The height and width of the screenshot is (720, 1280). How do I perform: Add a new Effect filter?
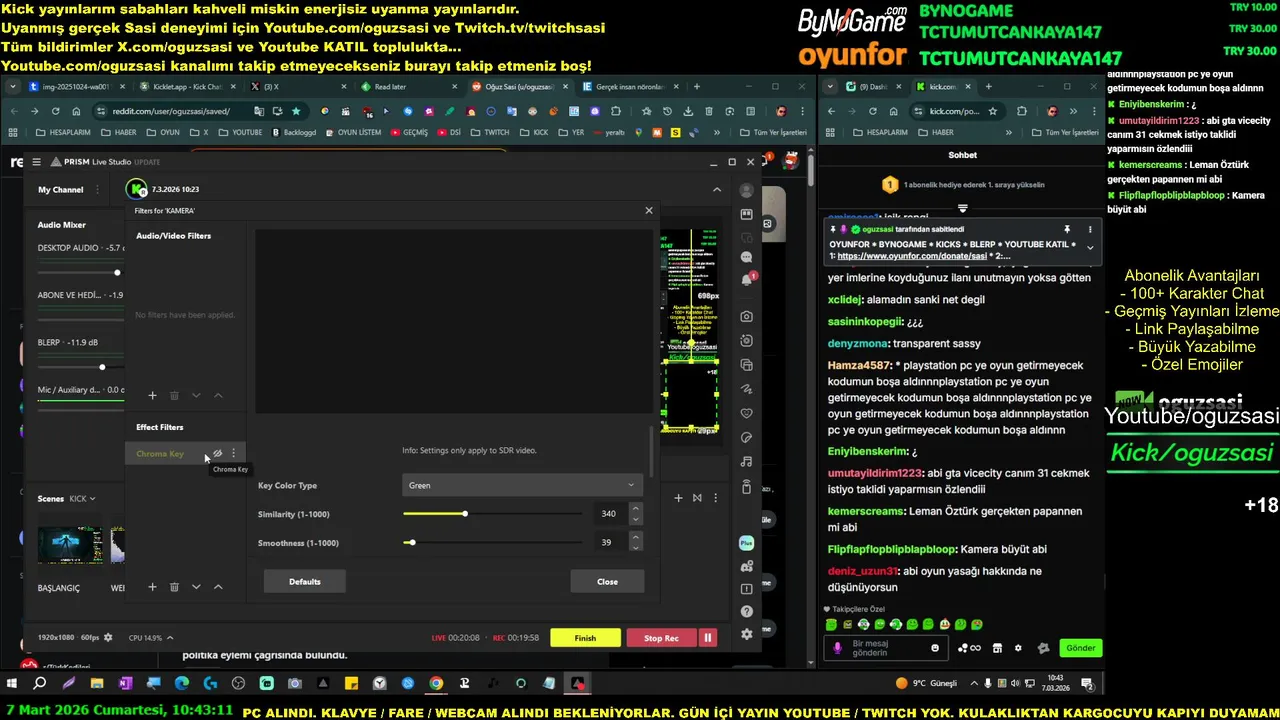152,587
